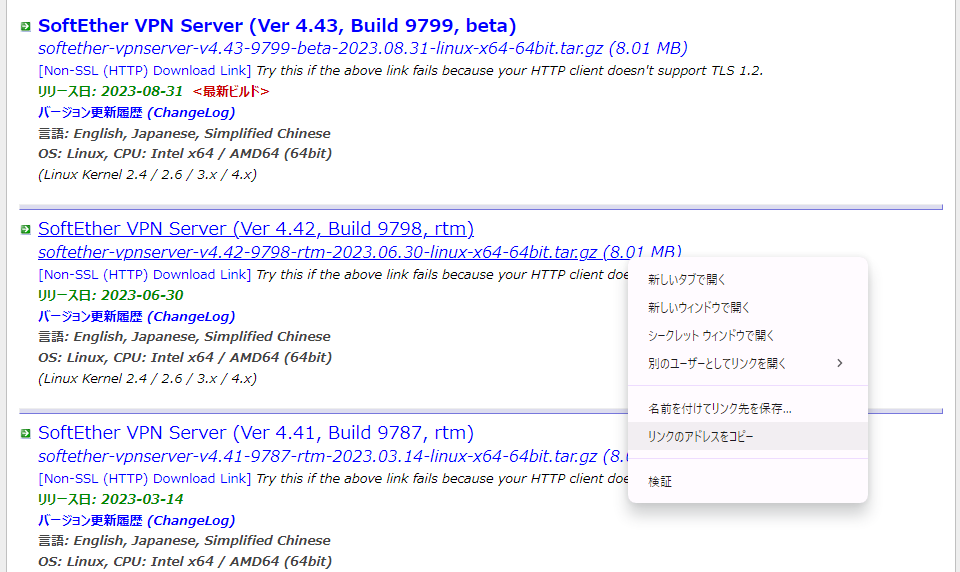Open Non-SSL download link for Ver 4.42
The width and height of the screenshot is (960, 572).
144,274
